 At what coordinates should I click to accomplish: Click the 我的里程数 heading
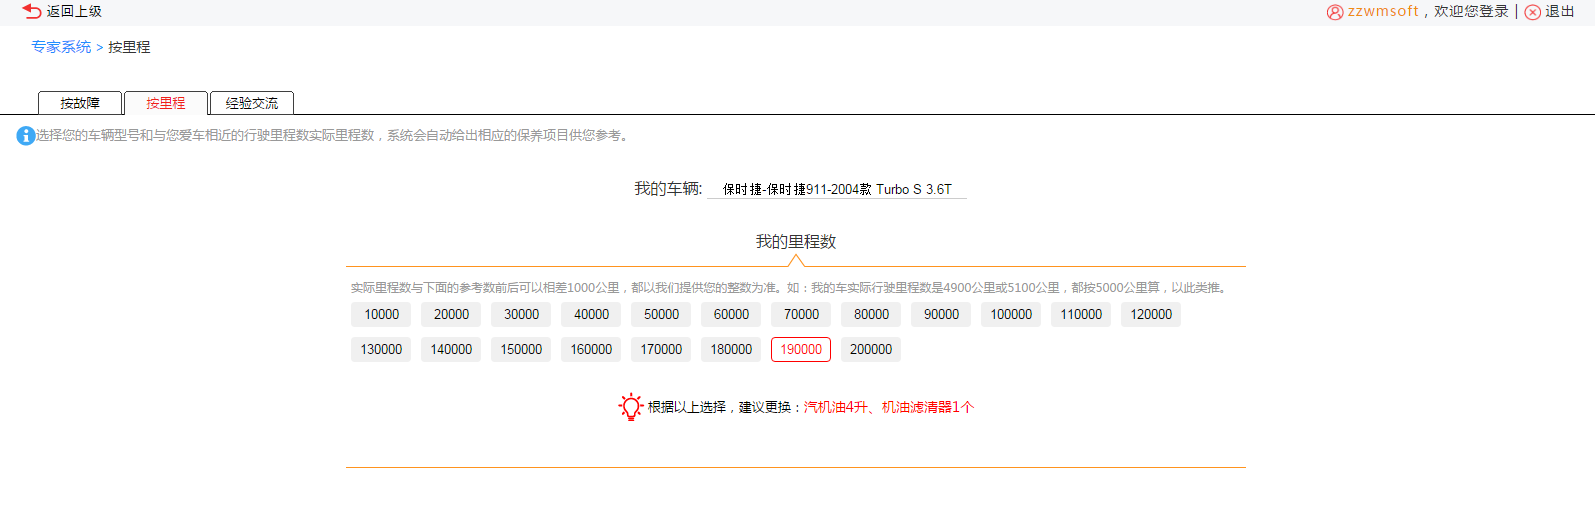(x=796, y=242)
